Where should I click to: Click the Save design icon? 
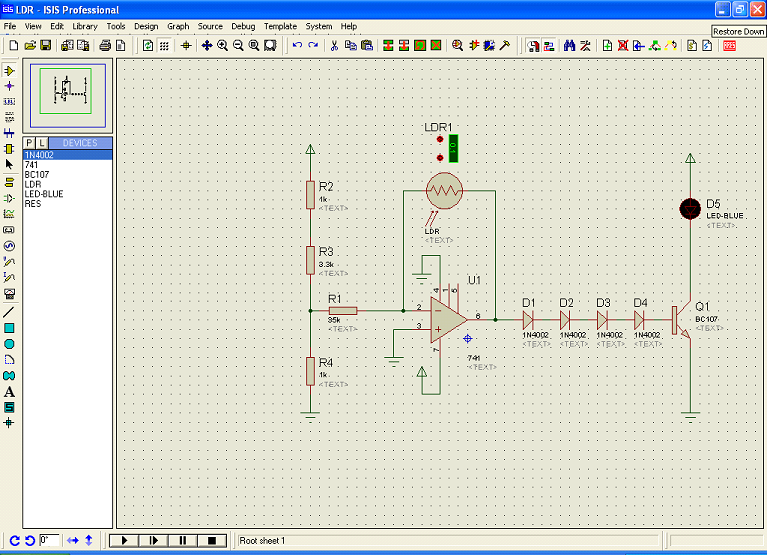[46, 45]
